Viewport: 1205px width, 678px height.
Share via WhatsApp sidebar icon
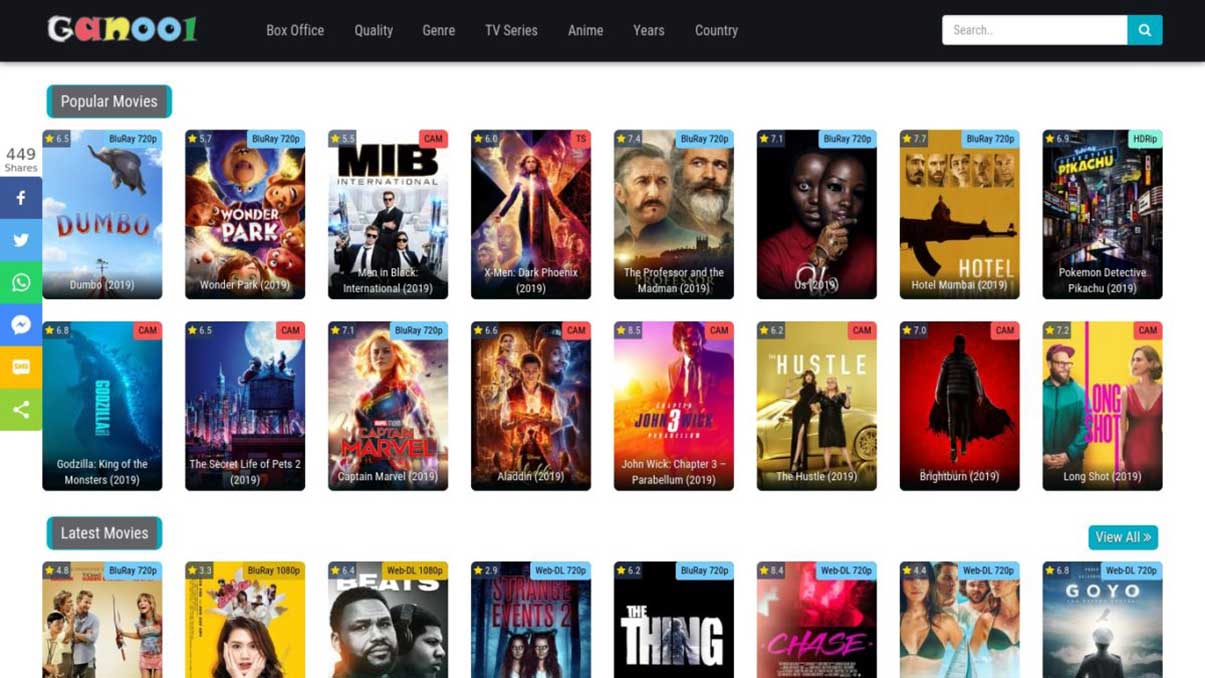point(21,283)
